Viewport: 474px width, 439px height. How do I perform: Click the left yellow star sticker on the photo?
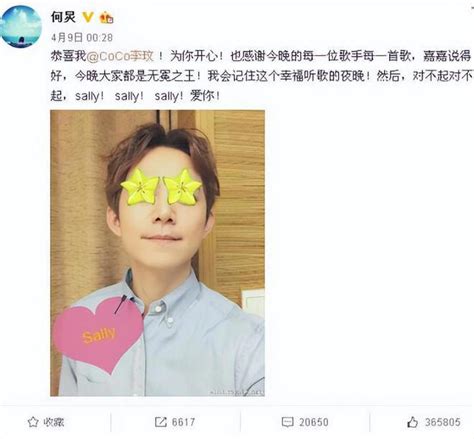pos(139,187)
